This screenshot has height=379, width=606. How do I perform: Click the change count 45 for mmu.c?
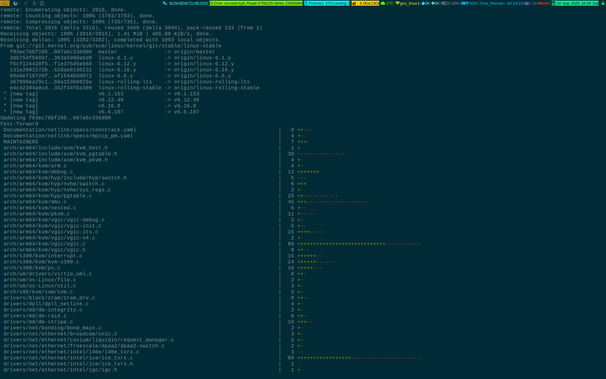(291, 202)
